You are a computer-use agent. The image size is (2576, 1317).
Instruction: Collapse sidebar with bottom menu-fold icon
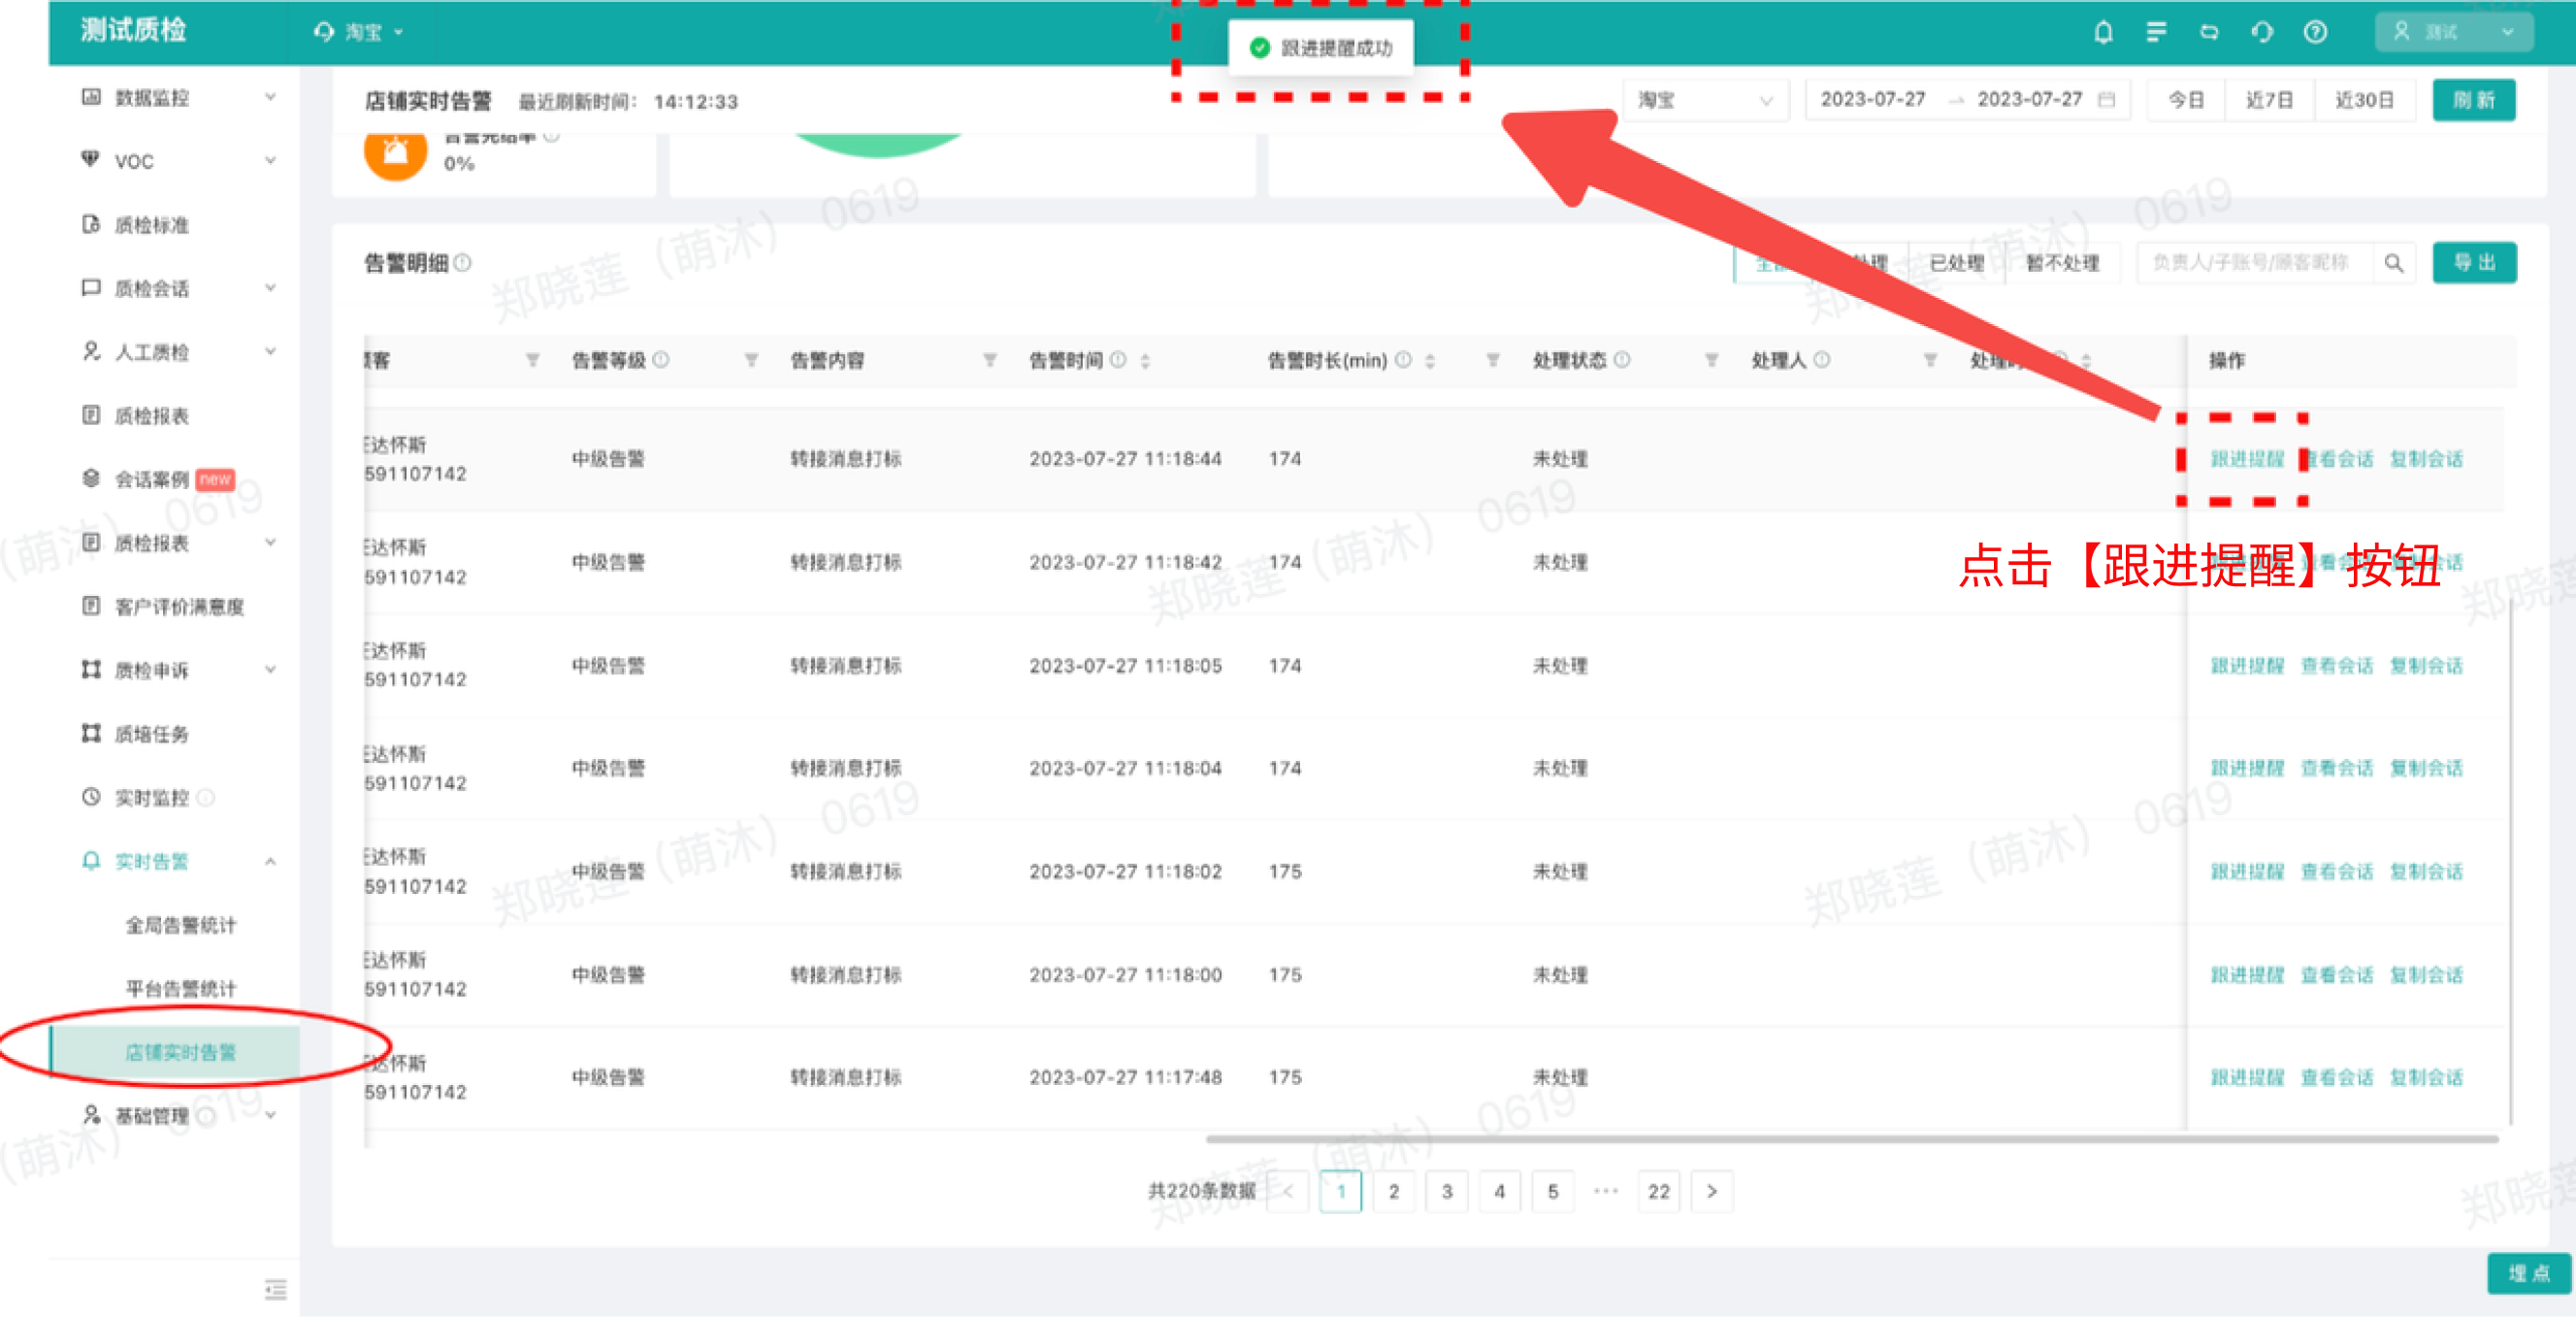pyautogui.click(x=275, y=1289)
